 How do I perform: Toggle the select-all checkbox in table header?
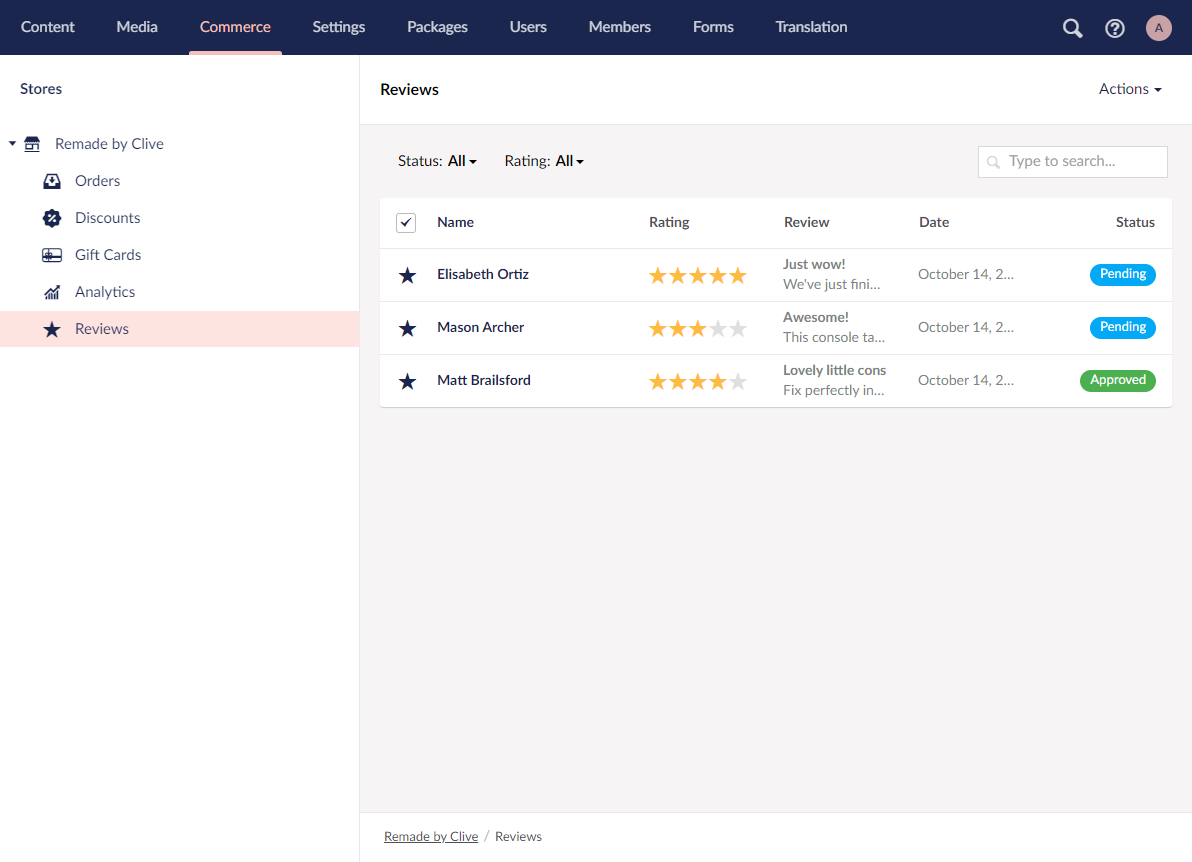click(406, 222)
